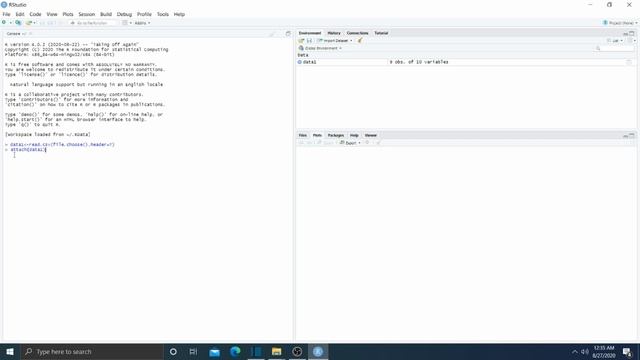
Task: Switch to the Packages tab
Action: tap(336, 135)
